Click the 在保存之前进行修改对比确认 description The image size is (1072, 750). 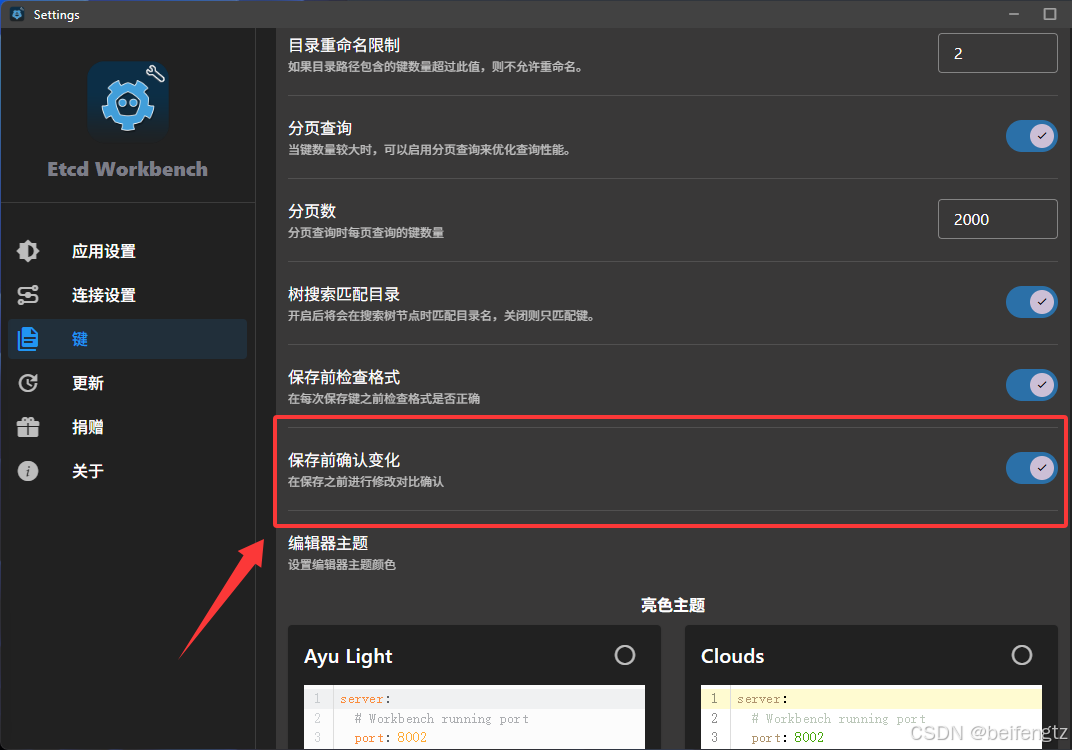tap(366, 481)
